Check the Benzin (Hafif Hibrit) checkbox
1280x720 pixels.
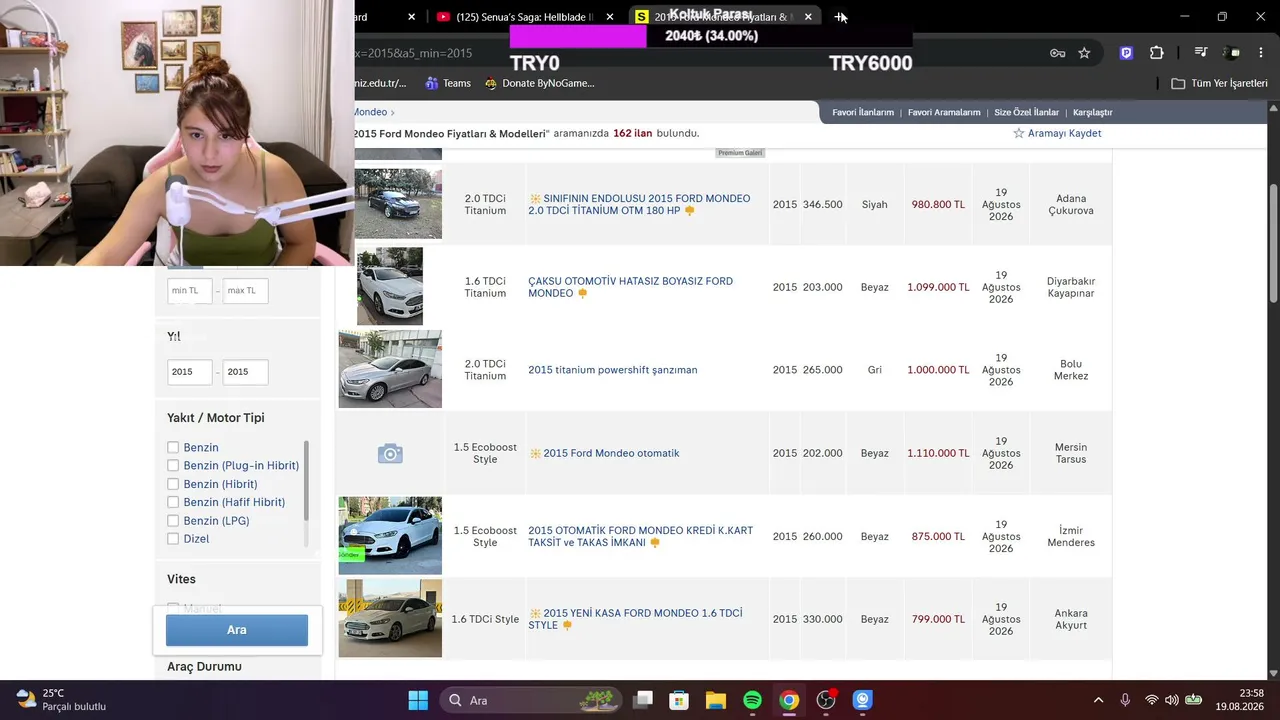point(173,502)
